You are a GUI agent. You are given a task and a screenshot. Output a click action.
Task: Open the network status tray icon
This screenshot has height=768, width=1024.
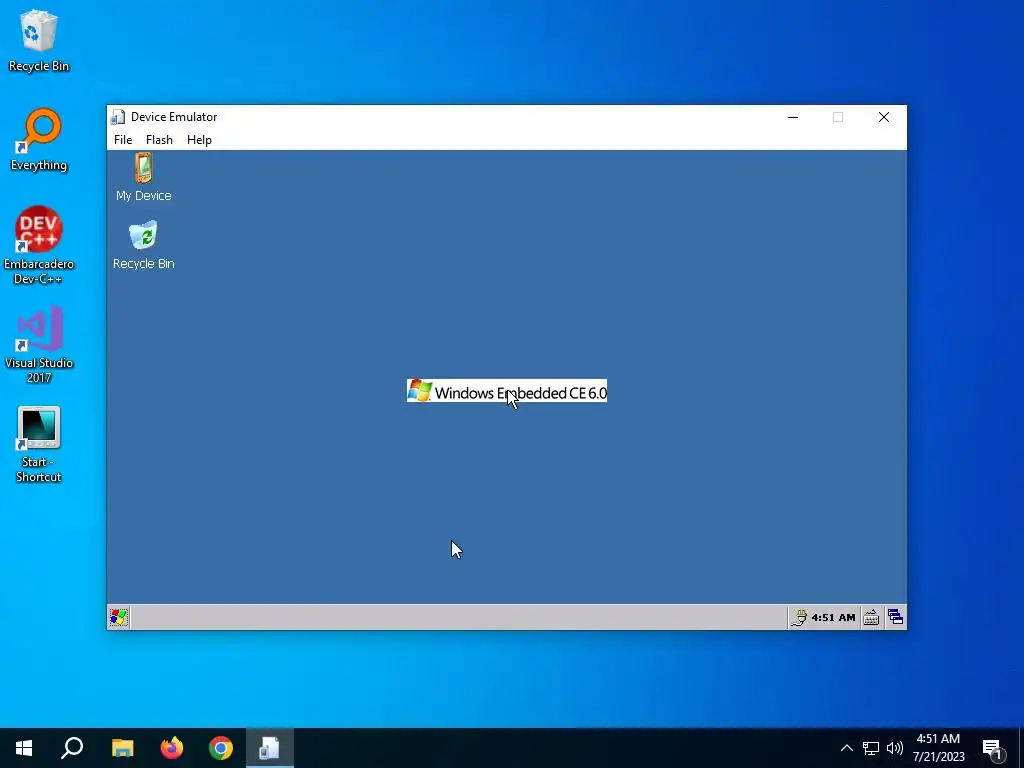tap(871, 748)
